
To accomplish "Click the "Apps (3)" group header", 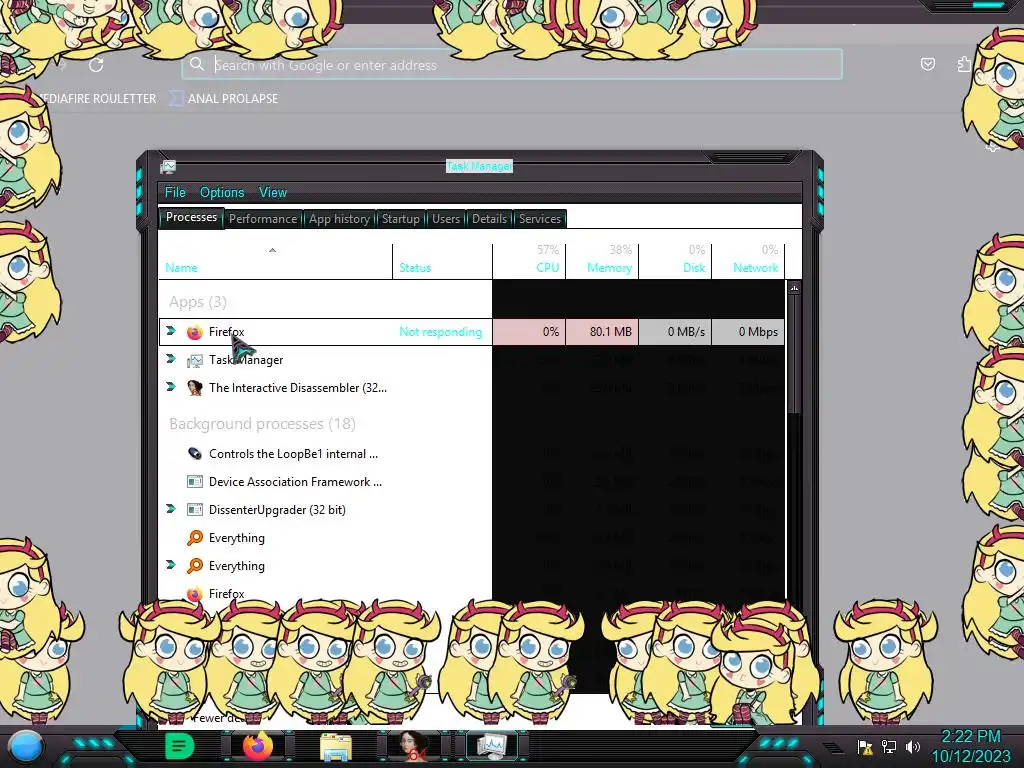I will (198, 302).
